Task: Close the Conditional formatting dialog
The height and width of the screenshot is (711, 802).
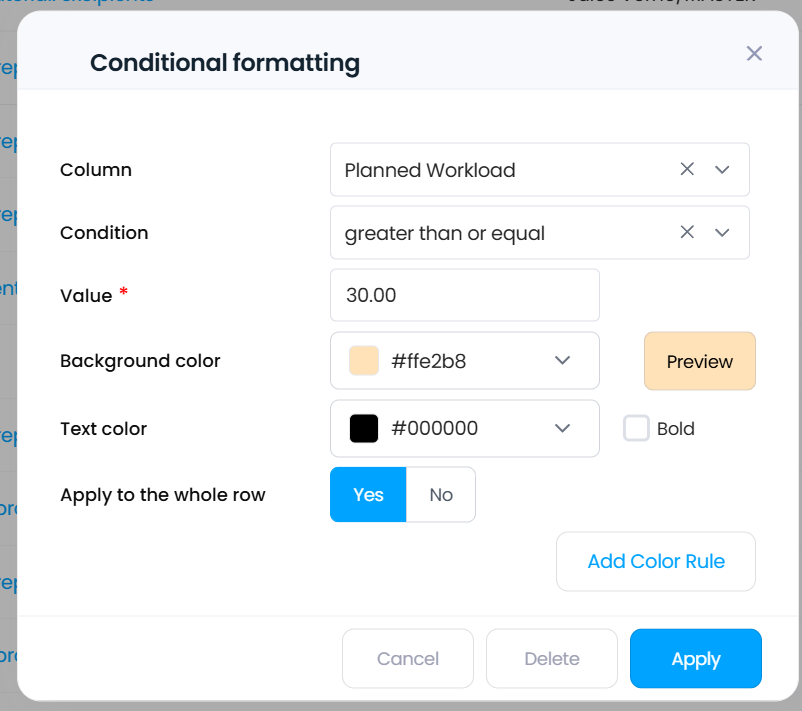Action: tap(754, 53)
